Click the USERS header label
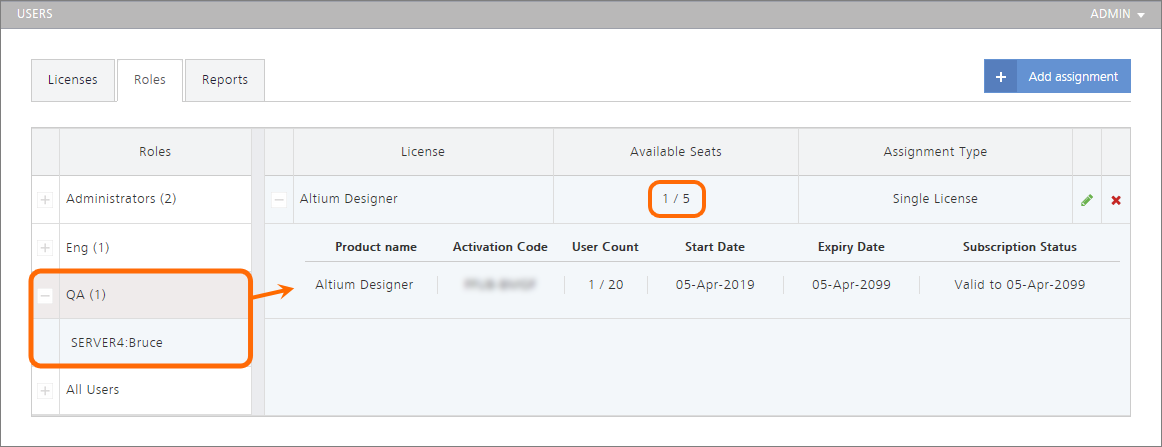This screenshot has width=1162, height=447. pyautogui.click(x=35, y=15)
